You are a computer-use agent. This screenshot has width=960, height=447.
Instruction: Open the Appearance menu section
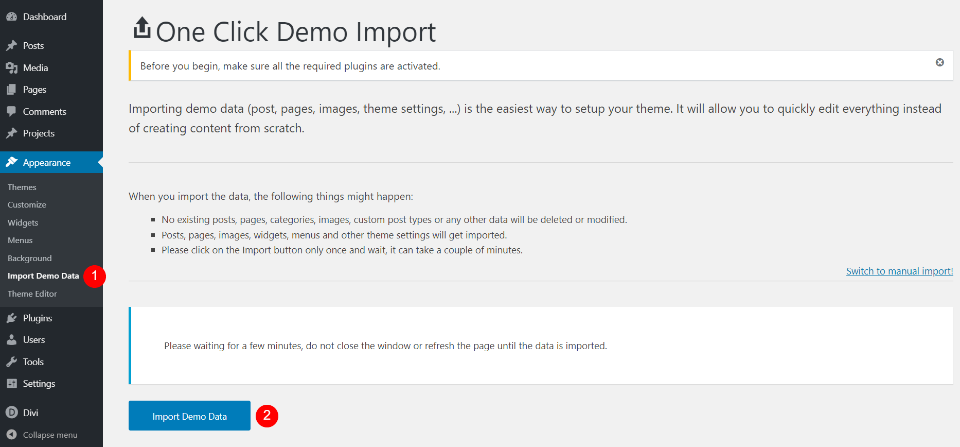pyautogui.click(x=46, y=162)
